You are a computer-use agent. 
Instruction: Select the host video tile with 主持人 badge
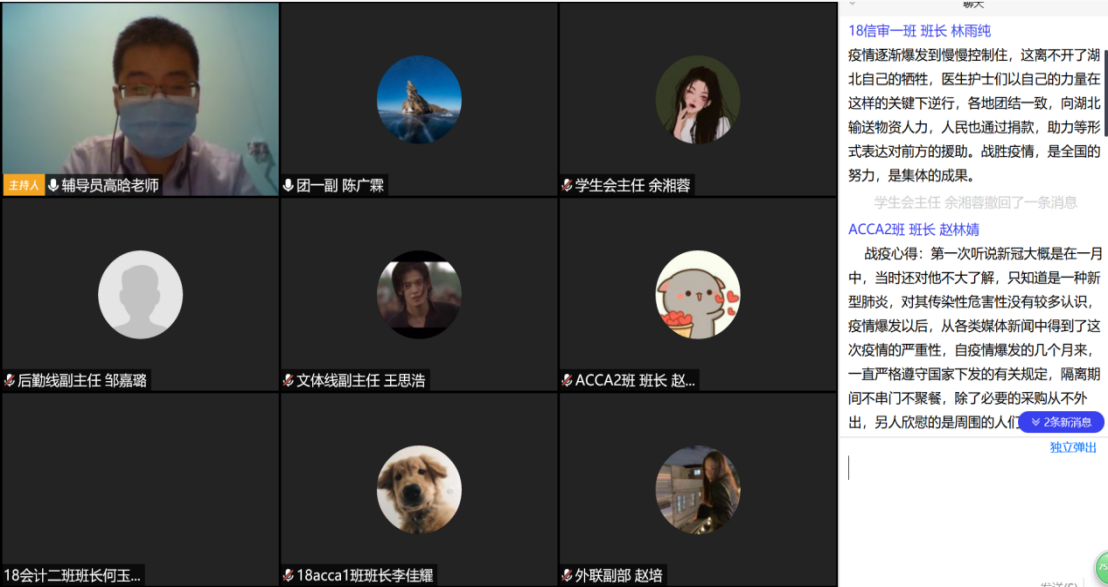[140, 99]
